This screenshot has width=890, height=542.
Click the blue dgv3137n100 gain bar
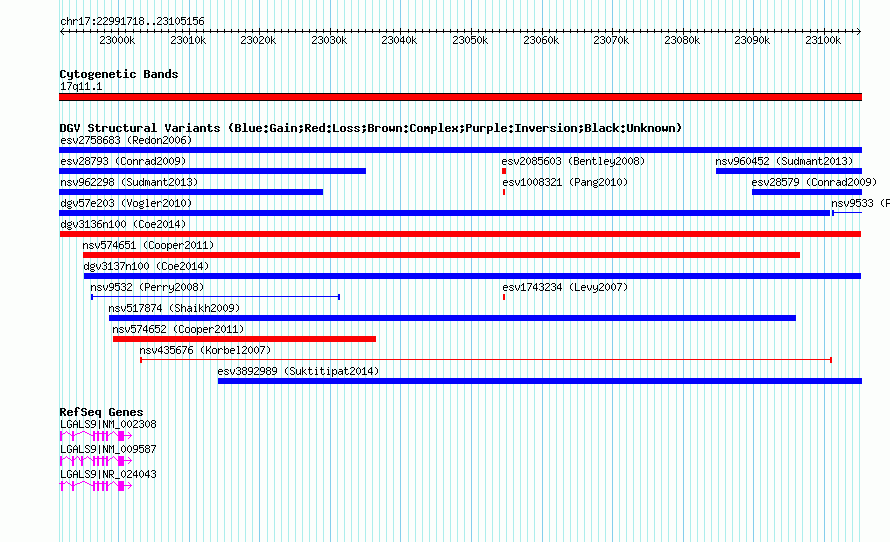(472, 276)
